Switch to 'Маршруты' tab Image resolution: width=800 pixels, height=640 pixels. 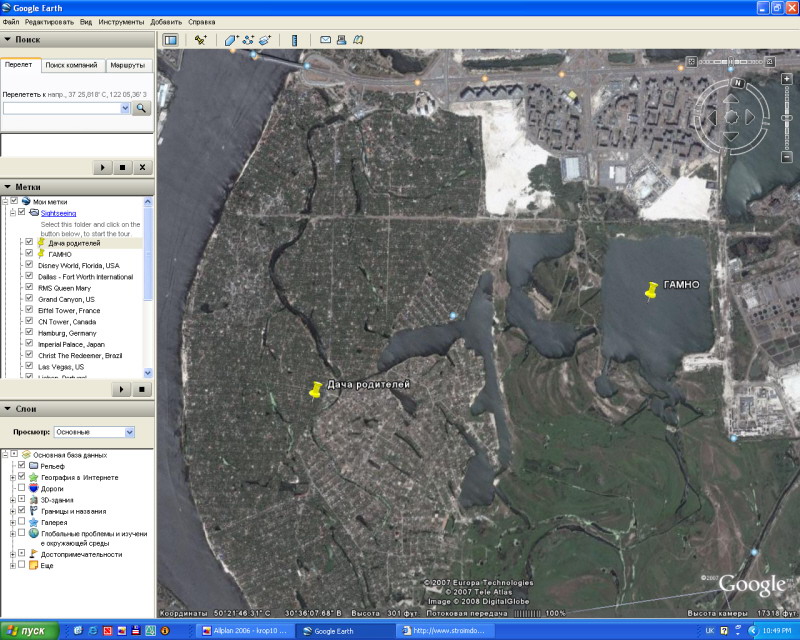[128, 65]
